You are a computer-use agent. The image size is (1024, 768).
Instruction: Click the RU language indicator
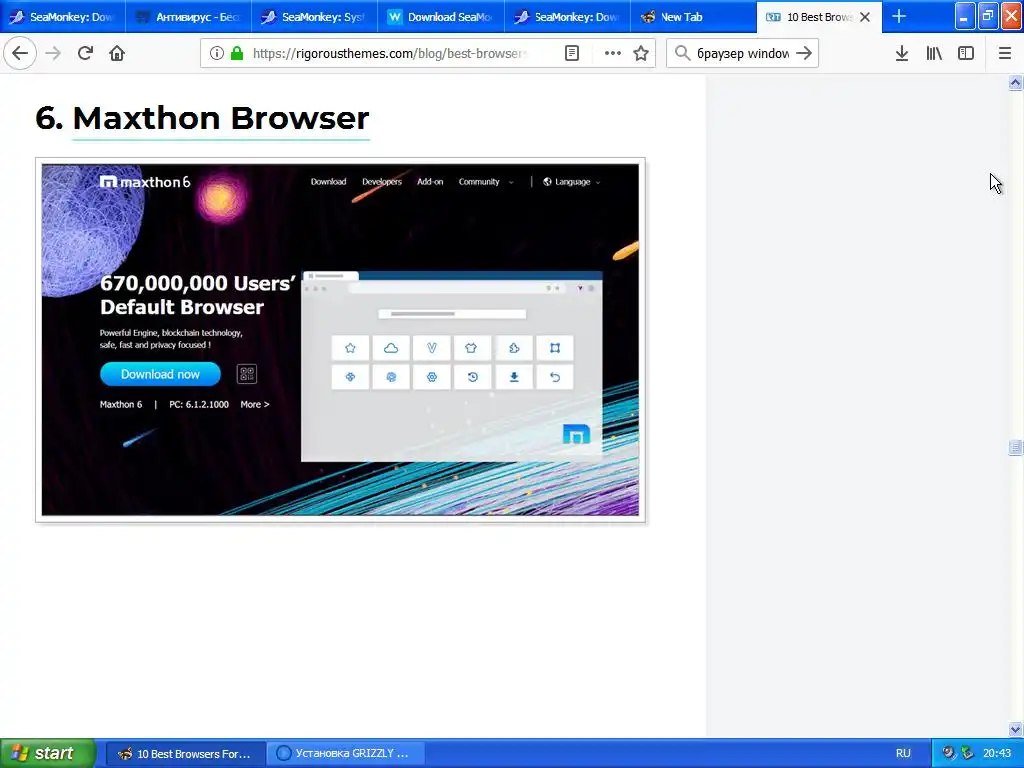[x=903, y=753]
